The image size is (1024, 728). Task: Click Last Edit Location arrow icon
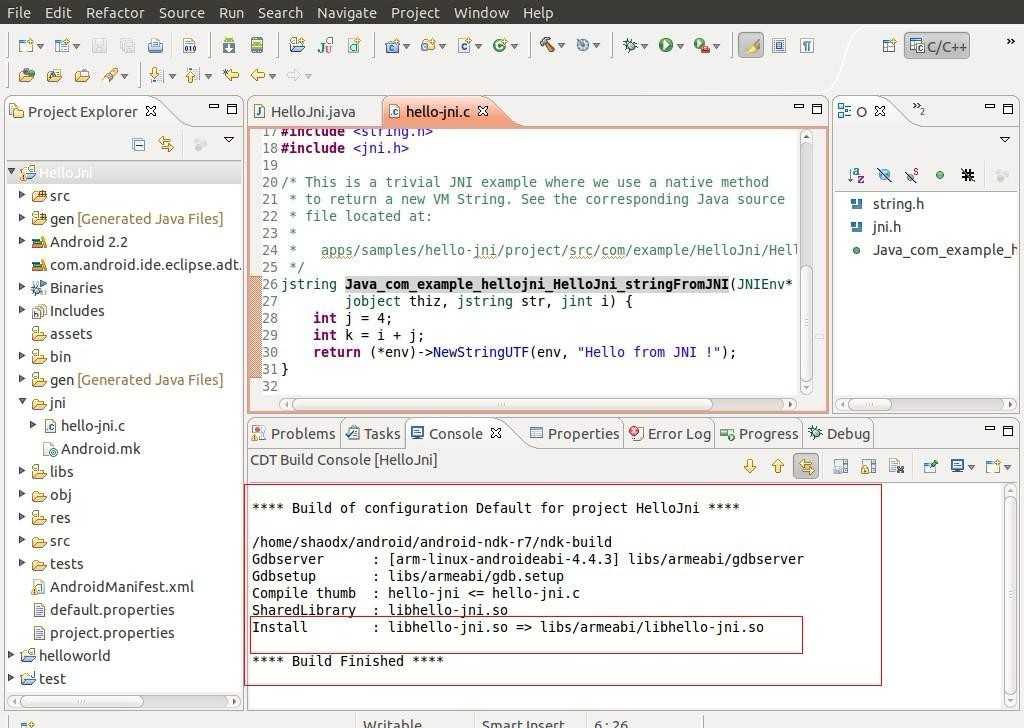[231, 75]
